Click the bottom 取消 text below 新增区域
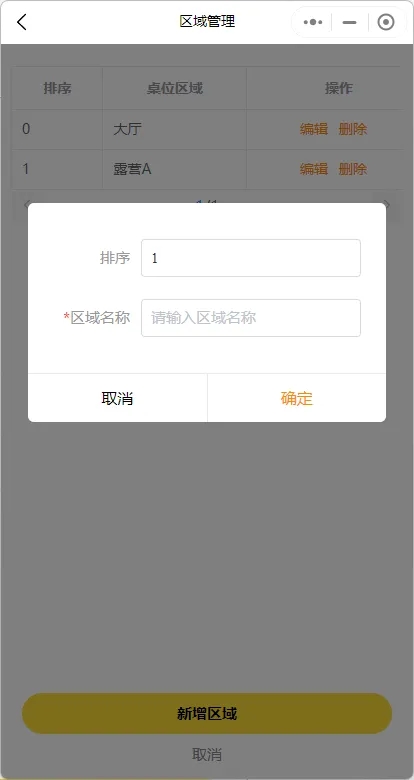The image size is (414, 780). pyautogui.click(x=207, y=755)
